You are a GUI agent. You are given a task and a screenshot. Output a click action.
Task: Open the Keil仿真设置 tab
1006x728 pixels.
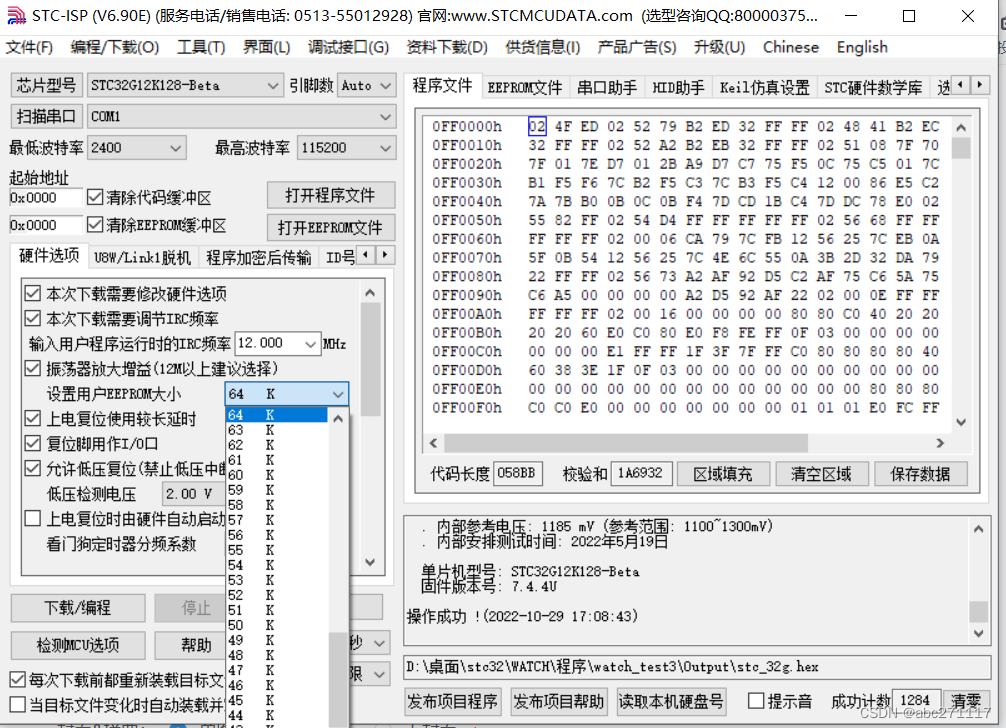point(766,86)
